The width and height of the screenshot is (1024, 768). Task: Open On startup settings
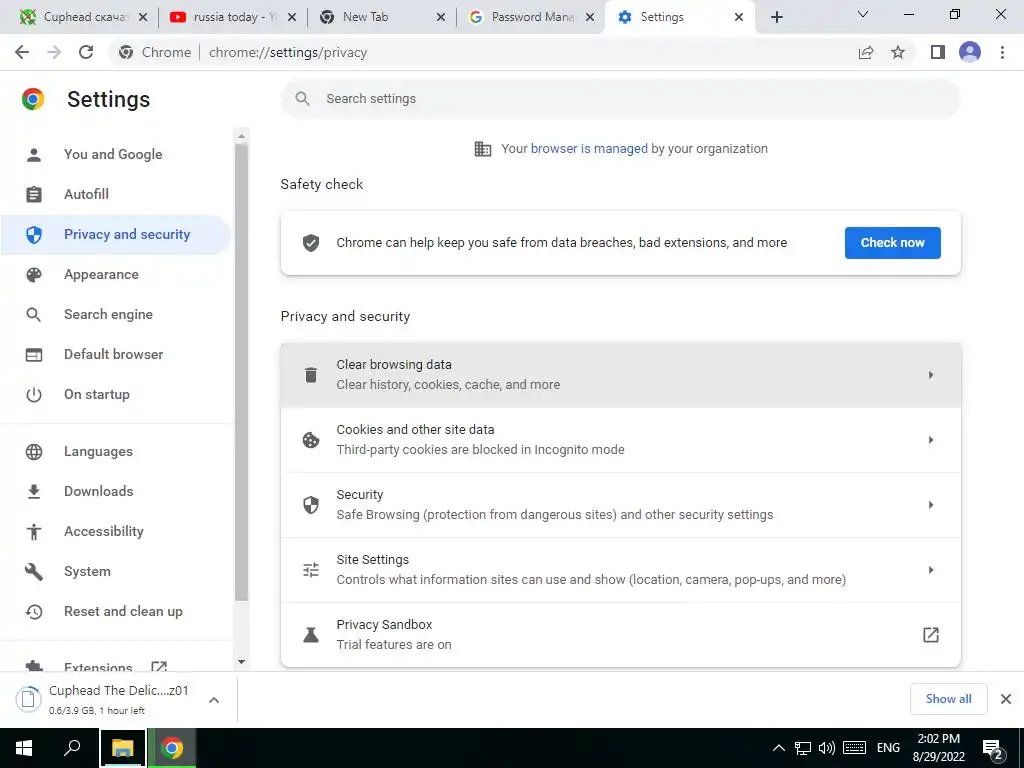97,394
